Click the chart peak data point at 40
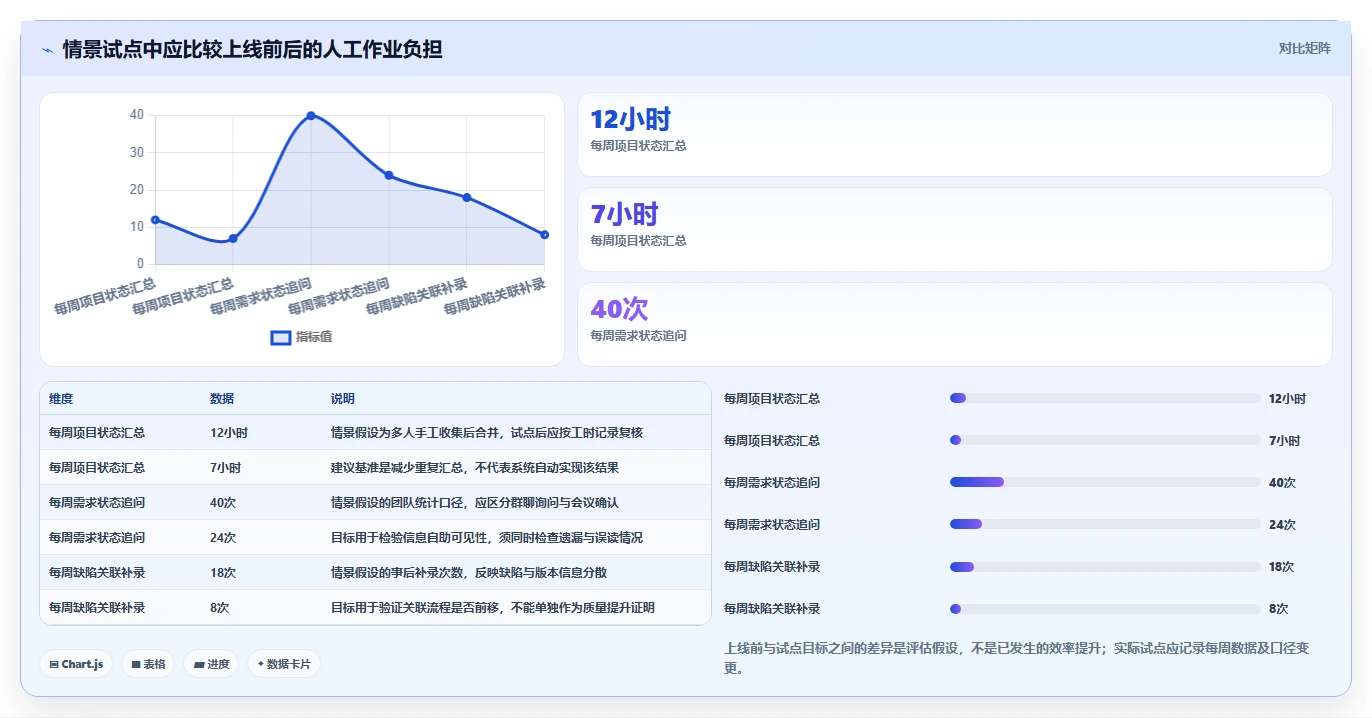Image resolution: width=1372 pixels, height=718 pixels. (x=311, y=116)
